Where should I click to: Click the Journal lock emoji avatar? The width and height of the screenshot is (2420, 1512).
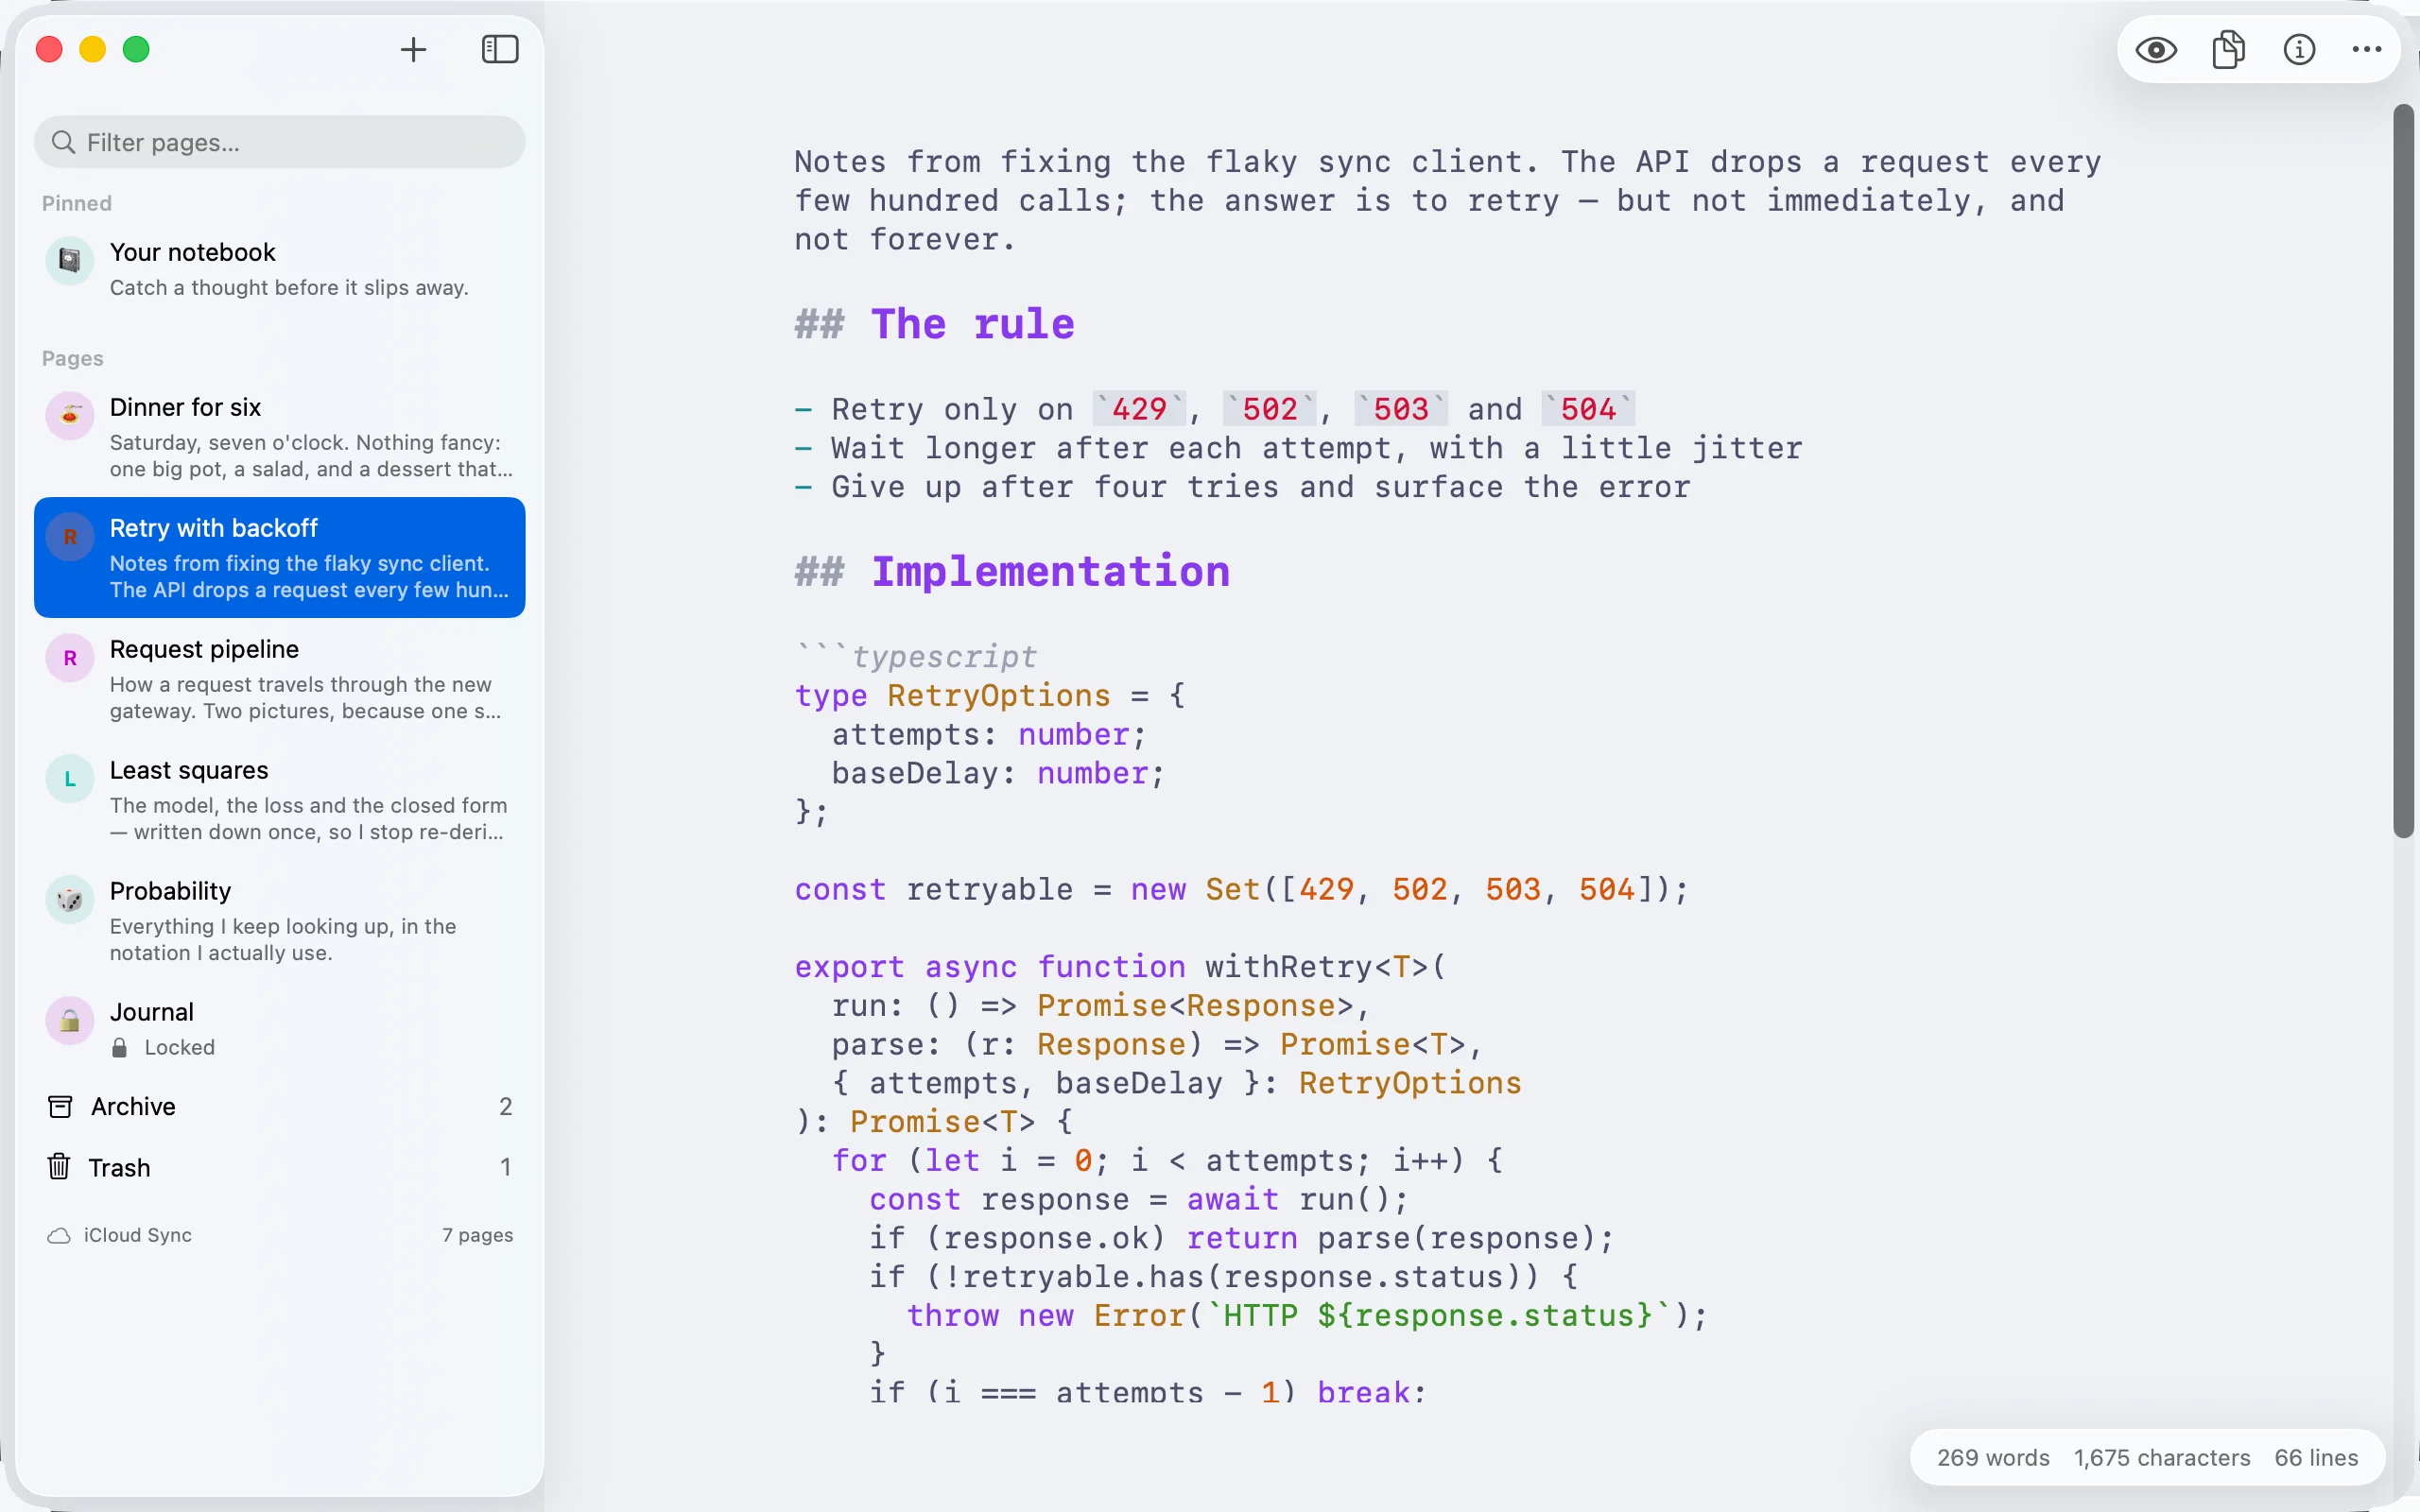[70, 1021]
